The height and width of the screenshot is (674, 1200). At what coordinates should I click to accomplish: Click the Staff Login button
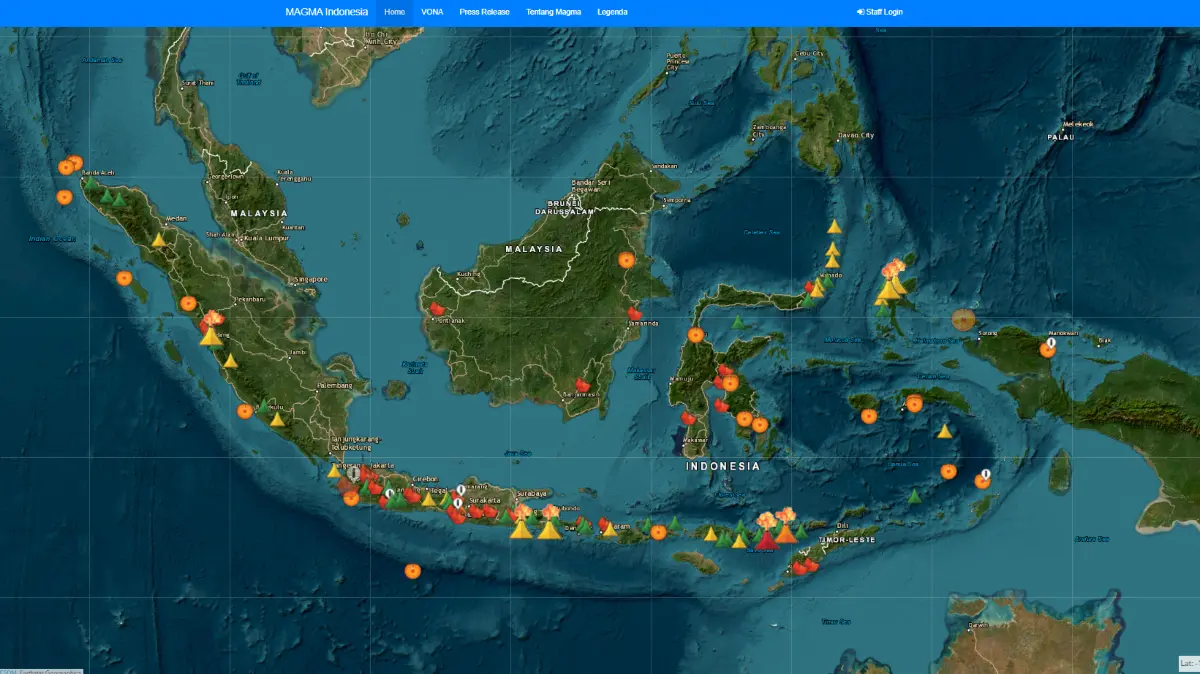click(x=879, y=12)
